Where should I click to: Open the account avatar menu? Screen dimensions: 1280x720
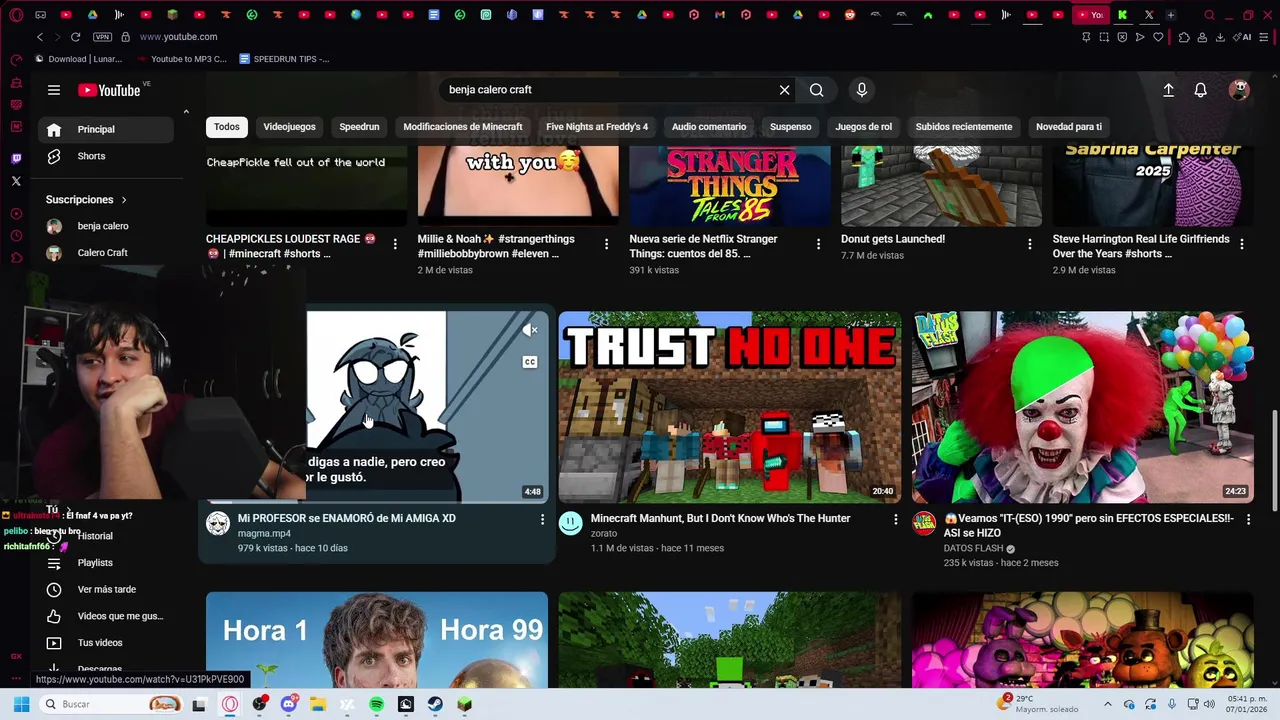tap(1239, 90)
